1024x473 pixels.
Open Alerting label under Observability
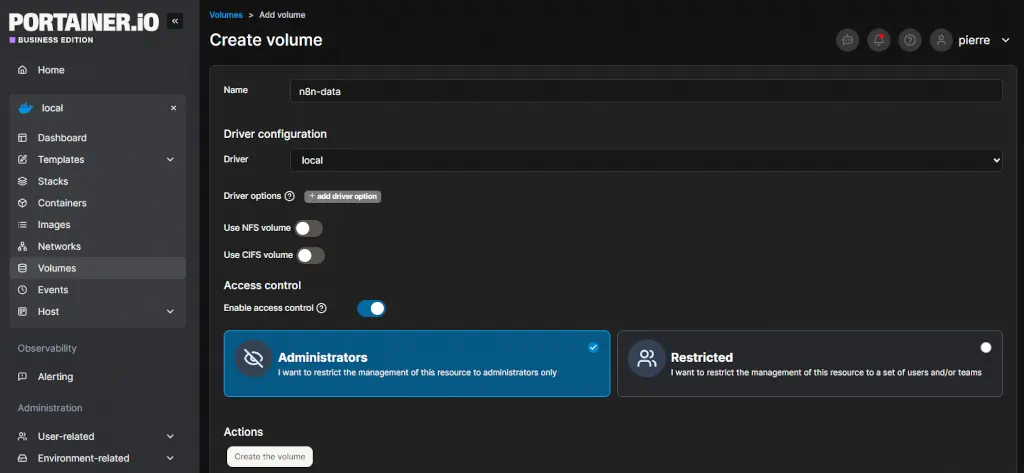56,377
